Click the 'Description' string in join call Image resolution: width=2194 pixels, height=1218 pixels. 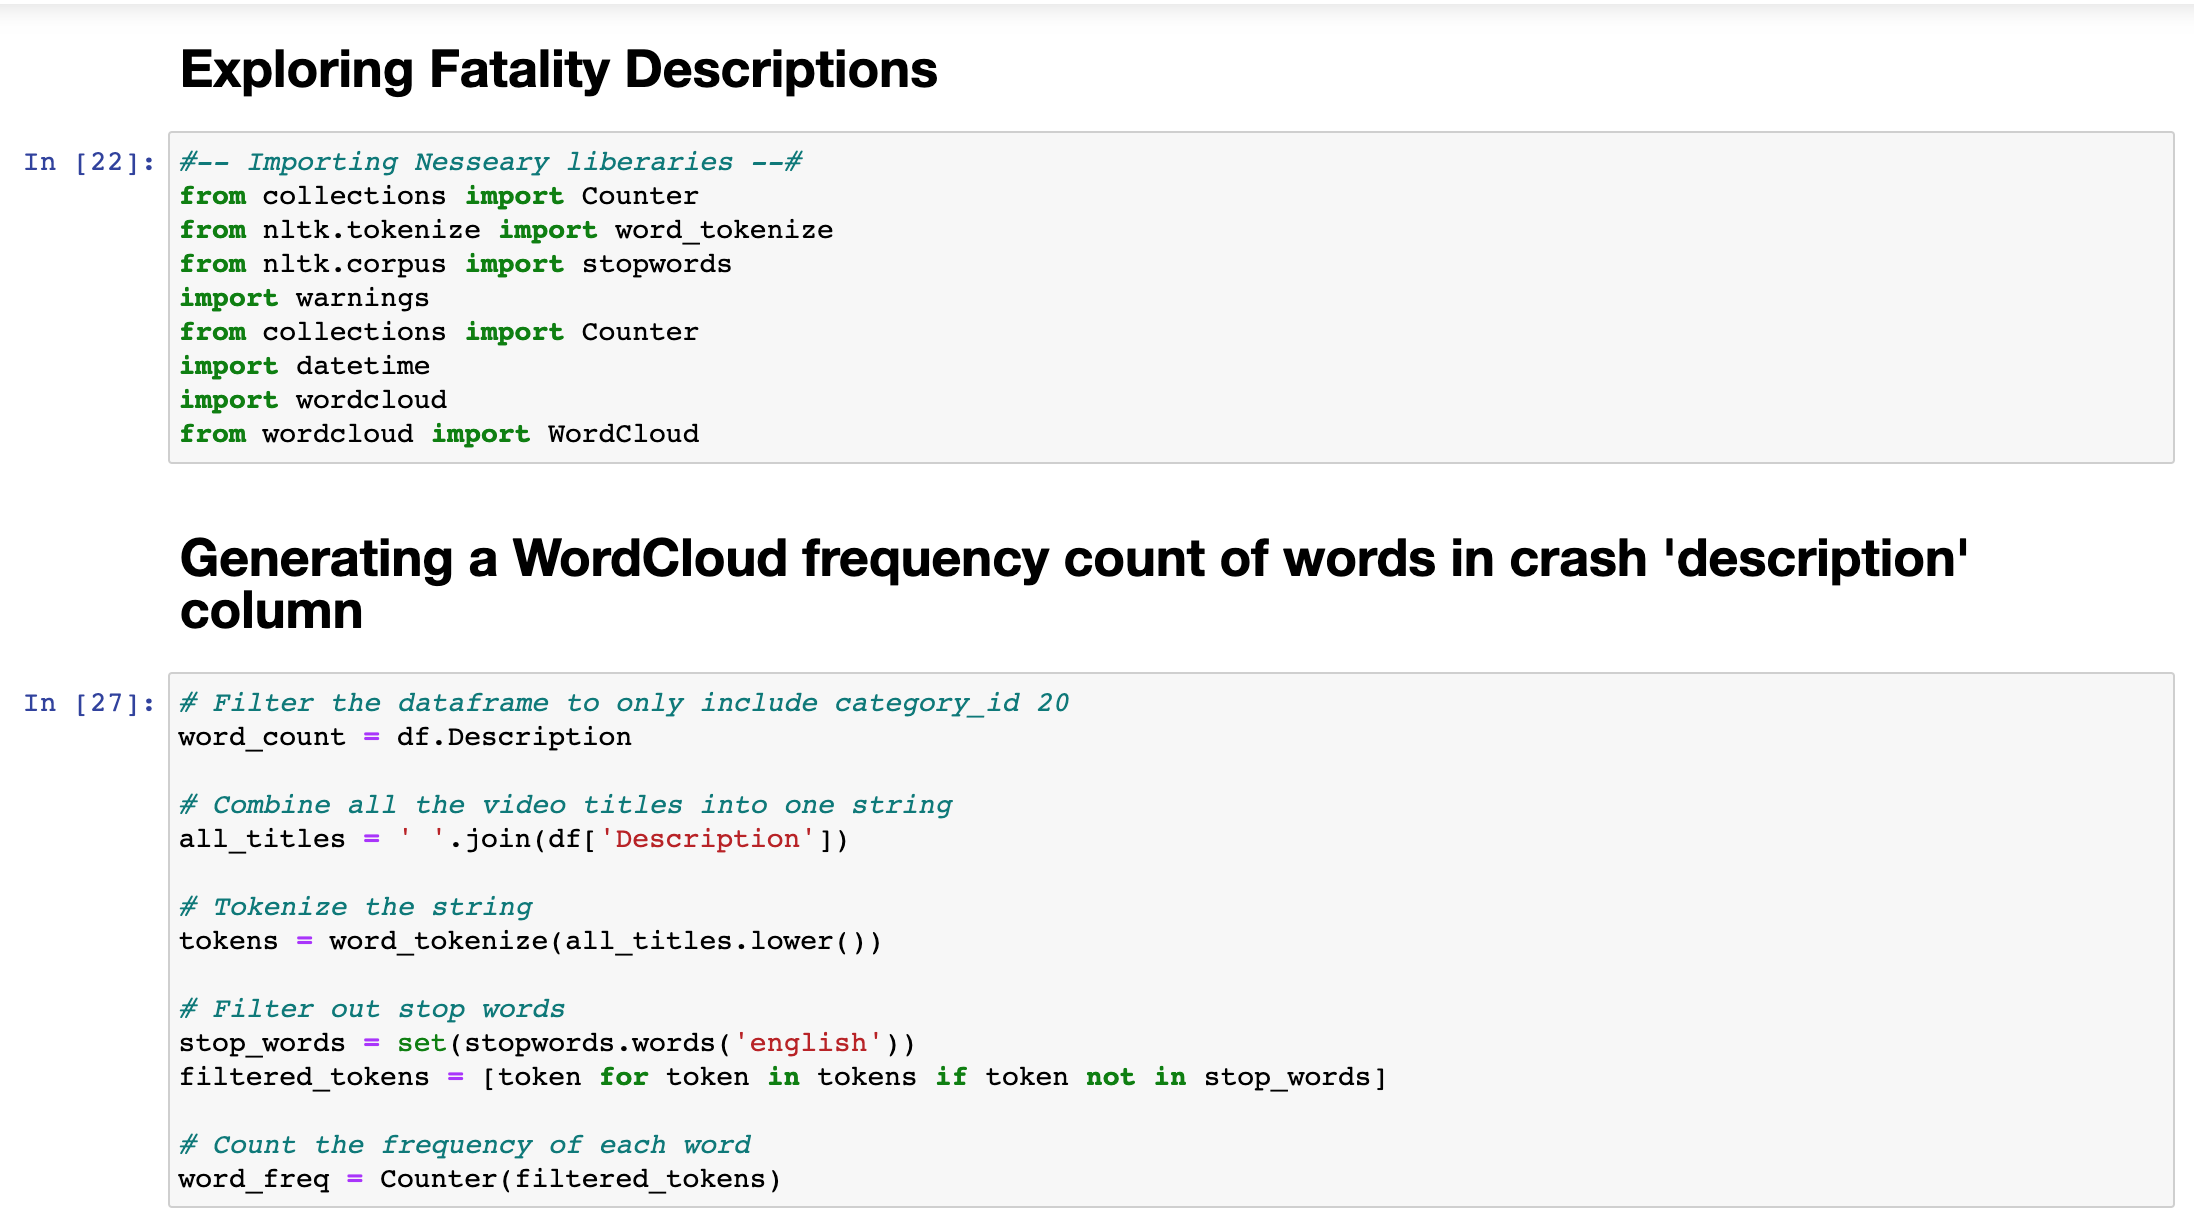[x=707, y=839]
